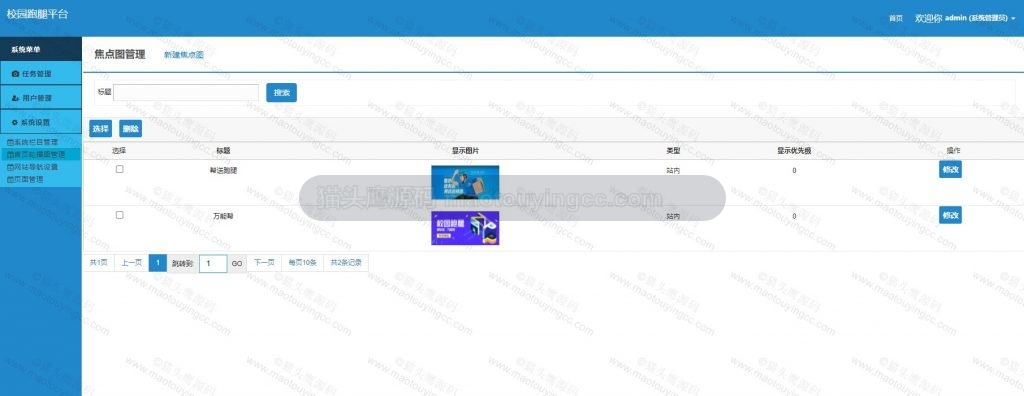Click the gear icon beside 系统设置
Screen dimensions: 1024x396
(15, 122)
